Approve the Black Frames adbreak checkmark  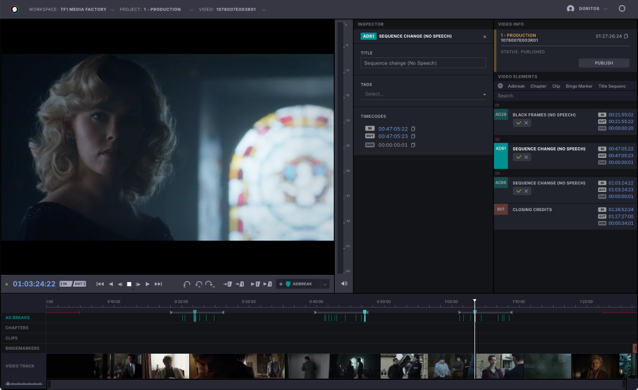pos(518,123)
